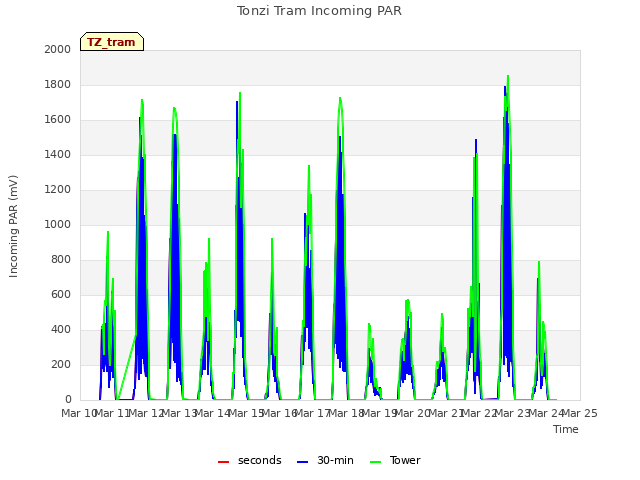Click the 800 y-axis tick label
The width and height of the screenshot is (640, 480).
(x=61, y=260)
